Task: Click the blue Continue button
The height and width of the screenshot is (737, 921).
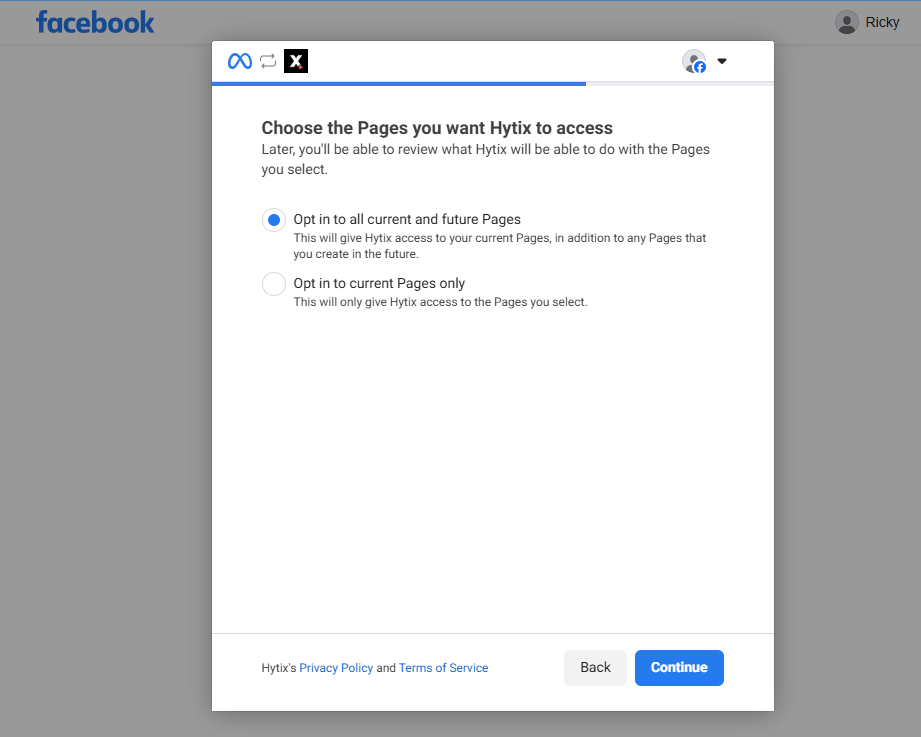Action: (679, 668)
